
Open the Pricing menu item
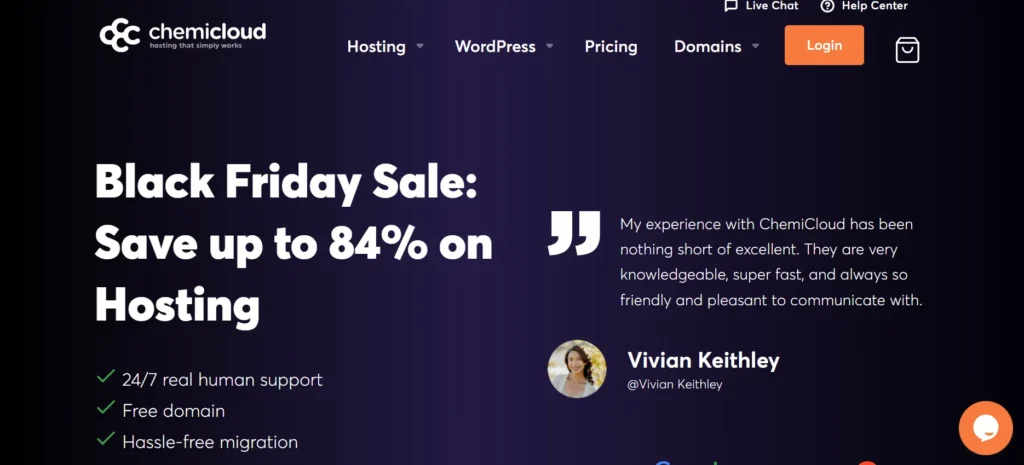(611, 46)
